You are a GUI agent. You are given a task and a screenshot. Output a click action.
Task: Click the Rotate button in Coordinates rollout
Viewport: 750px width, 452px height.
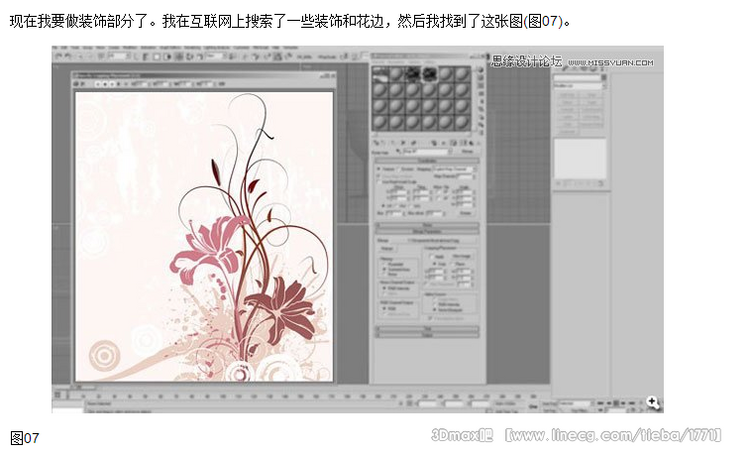466,213
